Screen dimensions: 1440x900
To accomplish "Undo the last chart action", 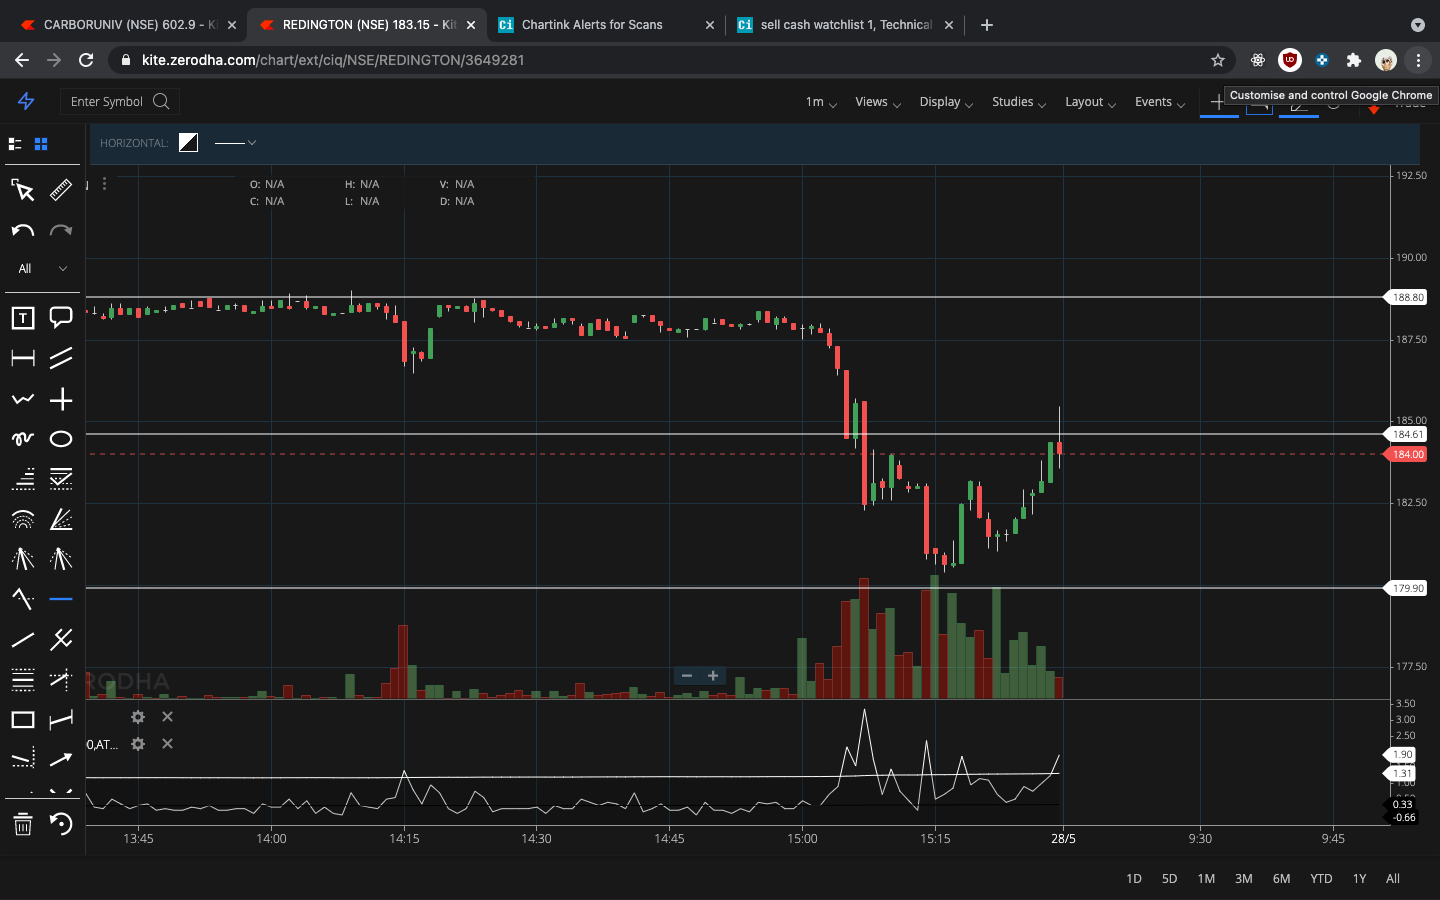I will coord(22,231).
